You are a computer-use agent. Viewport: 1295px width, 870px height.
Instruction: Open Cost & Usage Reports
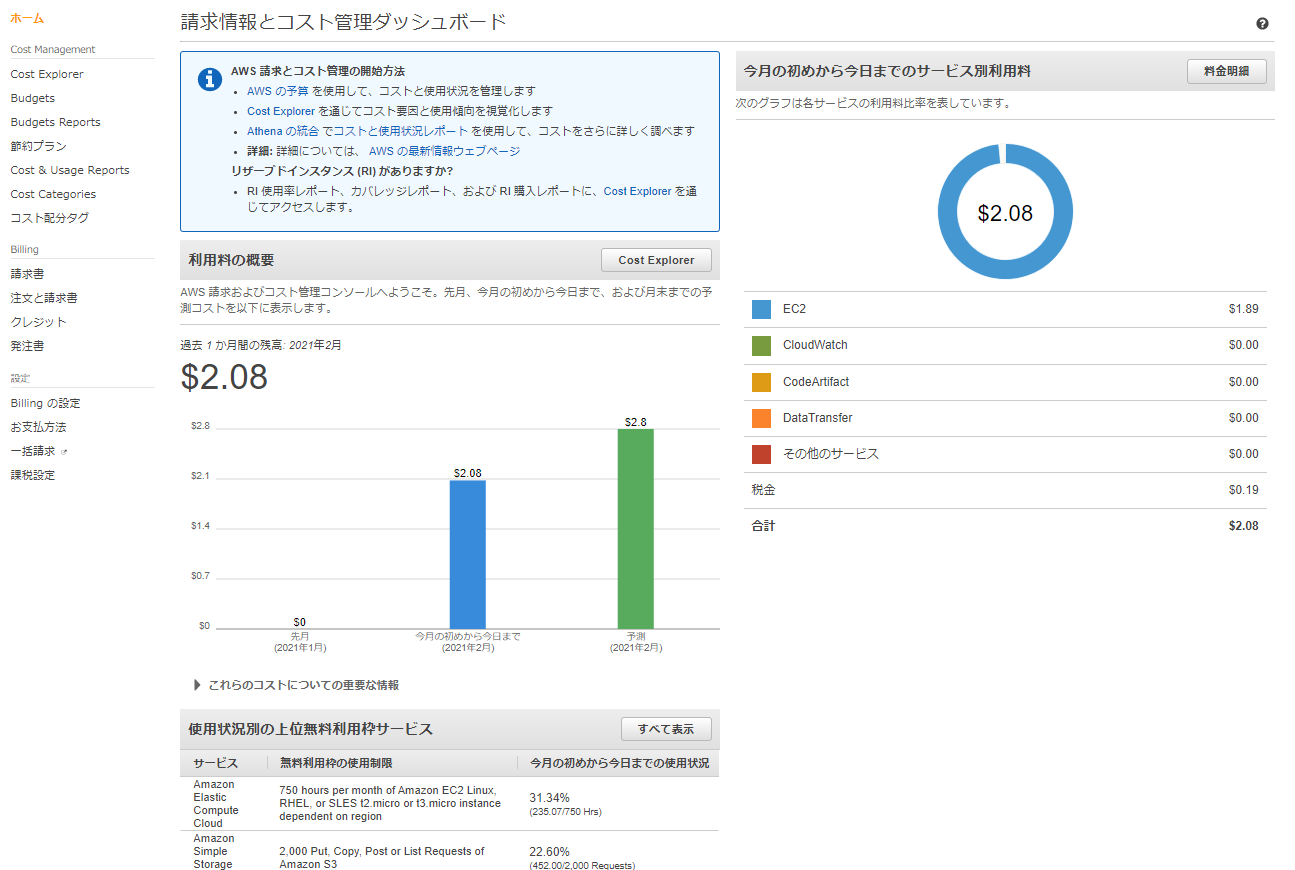tap(70, 170)
